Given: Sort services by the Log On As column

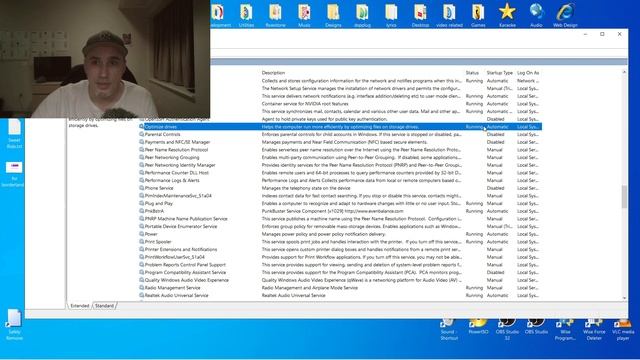Looking at the screenshot, I should (x=528, y=73).
